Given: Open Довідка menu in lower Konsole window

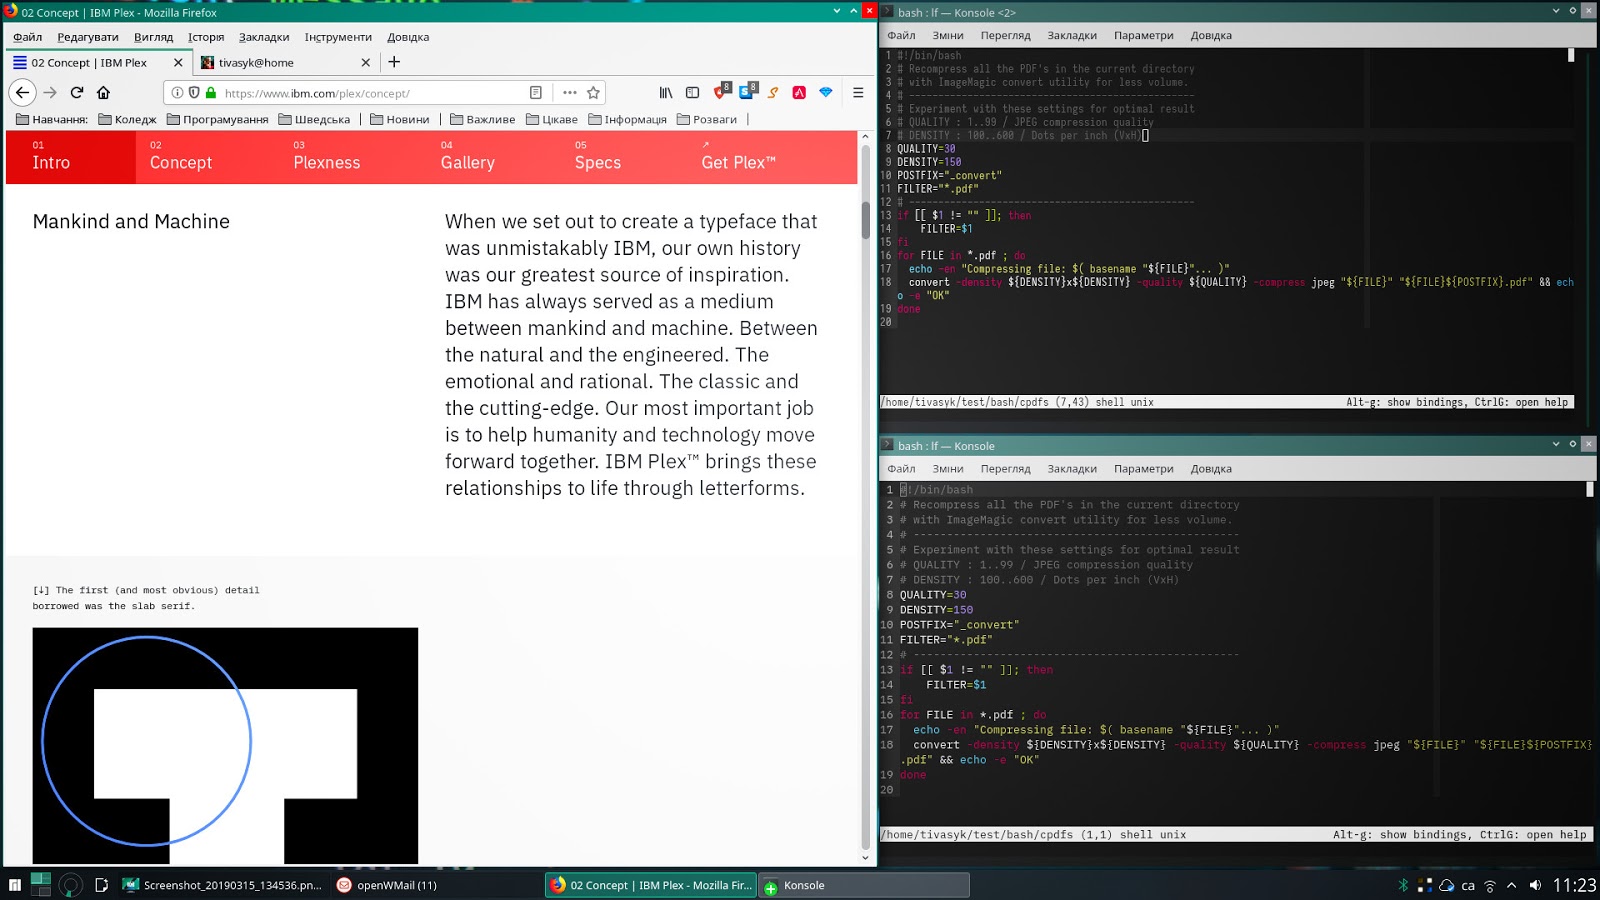Looking at the screenshot, I should tap(1211, 468).
